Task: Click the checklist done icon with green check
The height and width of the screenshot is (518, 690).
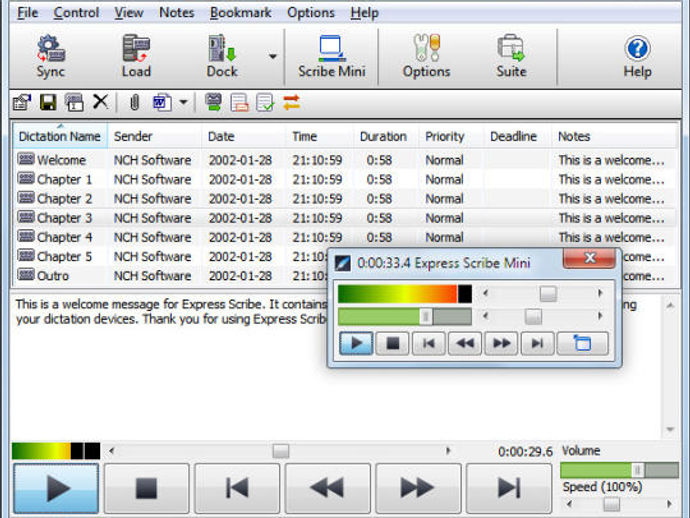Action: (x=265, y=103)
